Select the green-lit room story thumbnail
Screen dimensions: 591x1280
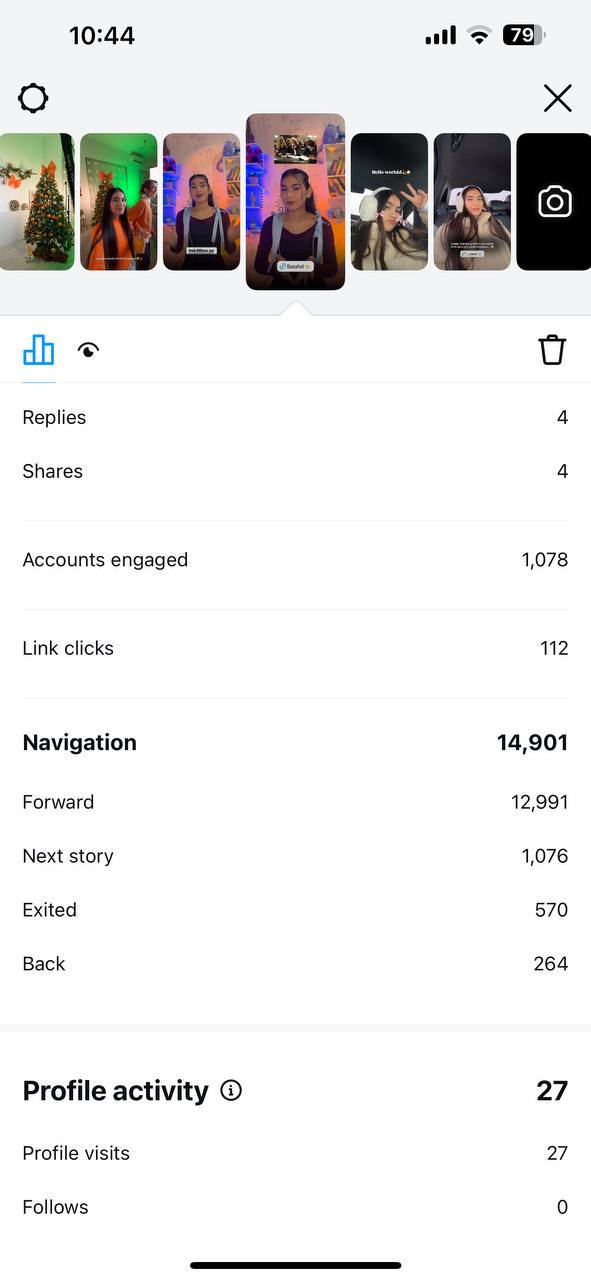click(119, 202)
